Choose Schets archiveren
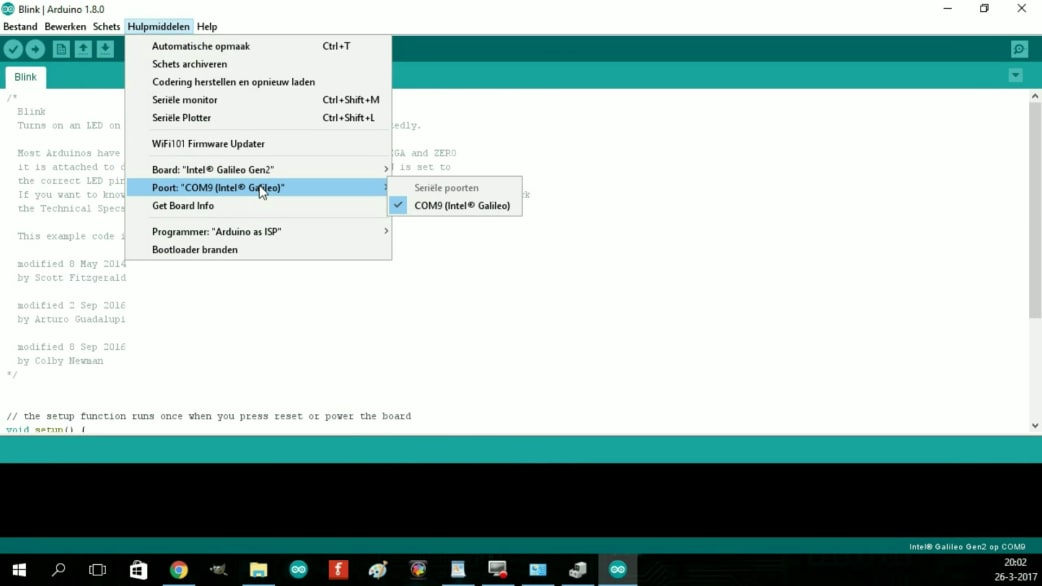Image resolution: width=1042 pixels, height=586 pixels. tap(259, 64)
